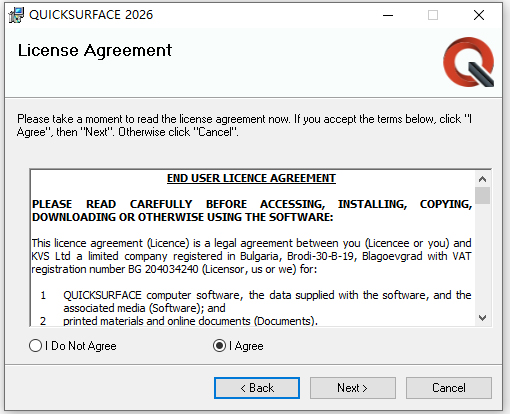This screenshot has height=414, width=510.
Task: Click the "Please take a moment" instruction text
Action: click(x=244, y=125)
